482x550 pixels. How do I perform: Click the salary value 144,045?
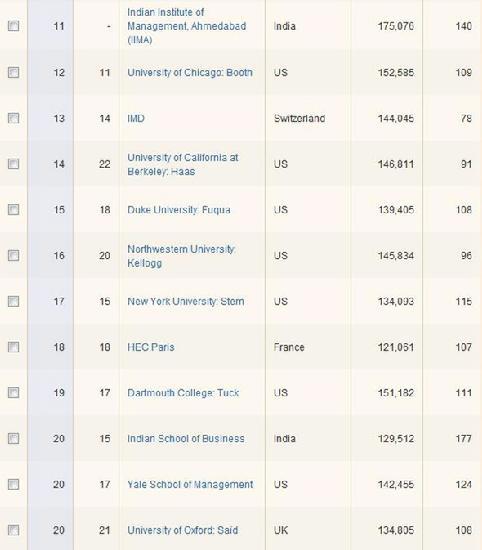[396, 118]
